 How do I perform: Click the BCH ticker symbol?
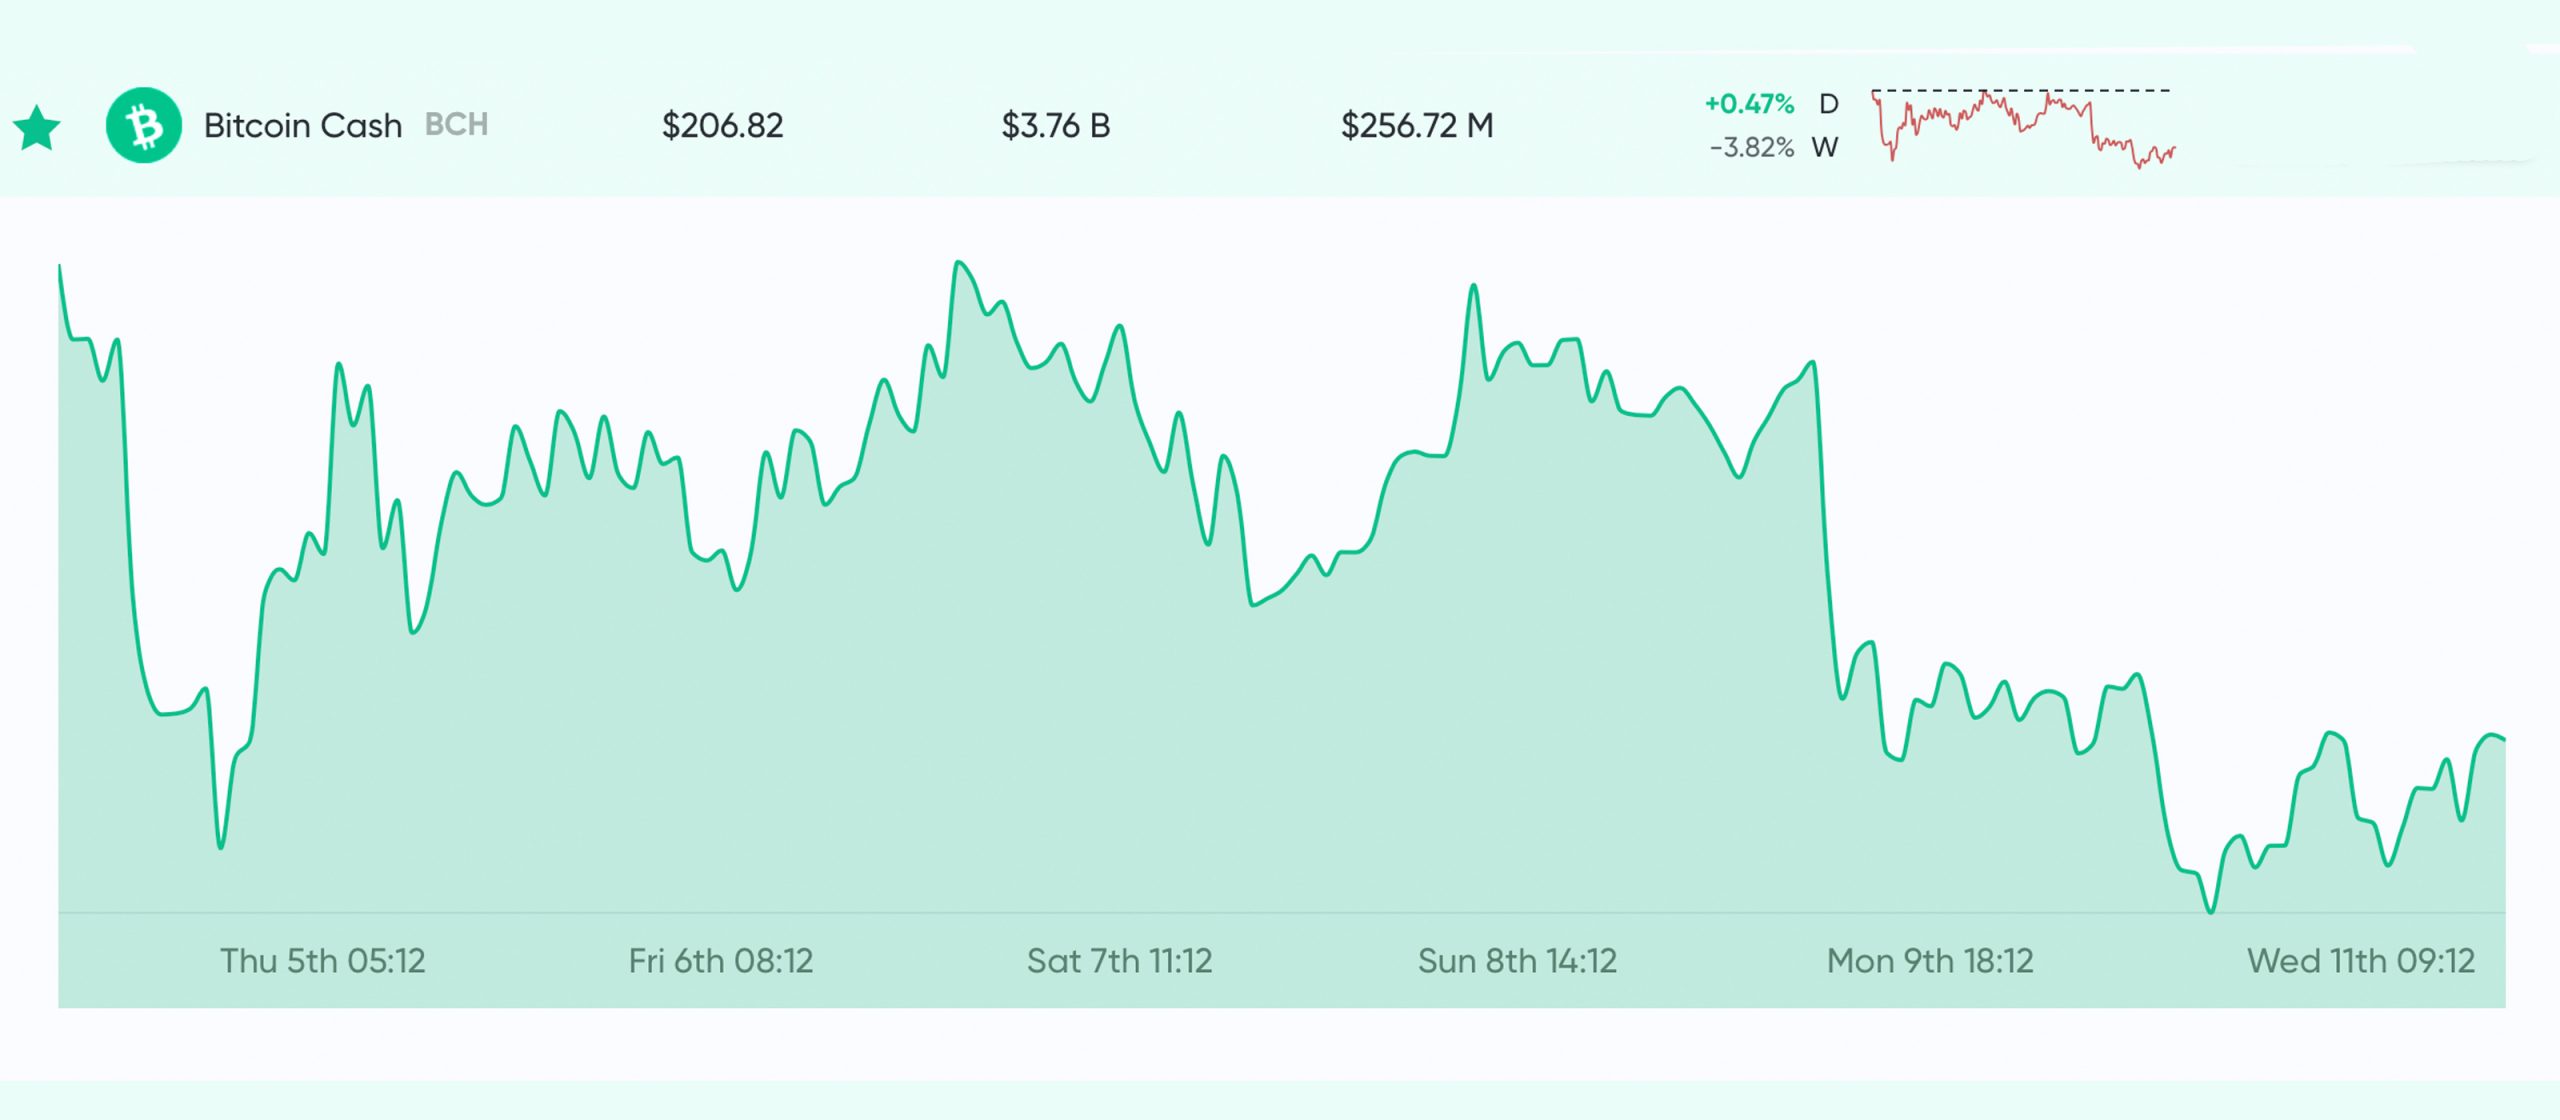click(456, 125)
